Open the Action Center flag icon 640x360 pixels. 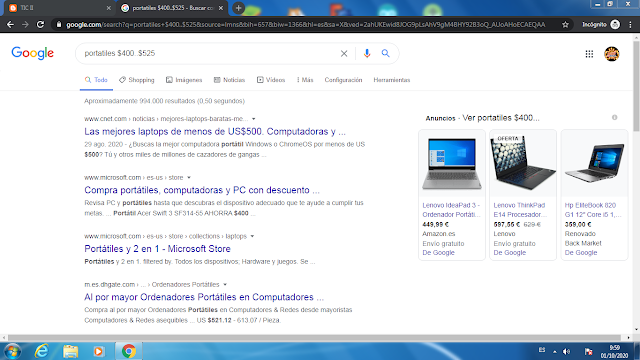tap(588, 351)
